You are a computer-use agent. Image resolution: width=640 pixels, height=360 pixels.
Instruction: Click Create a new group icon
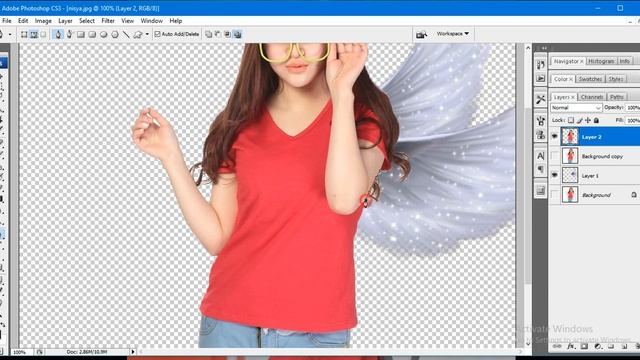(x=611, y=347)
